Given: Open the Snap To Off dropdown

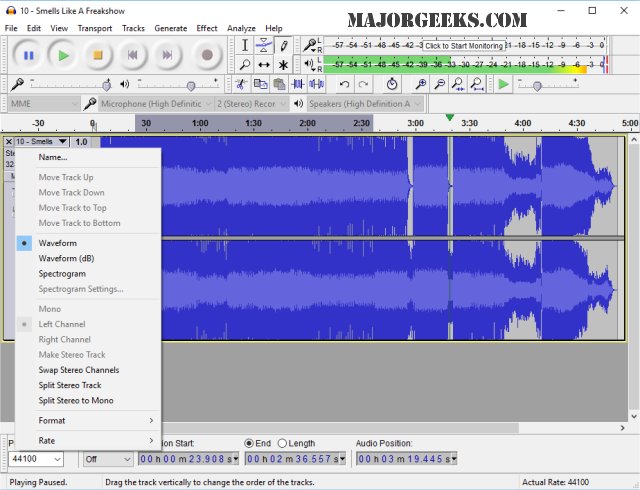Looking at the screenshot, I should coord(108,459).
